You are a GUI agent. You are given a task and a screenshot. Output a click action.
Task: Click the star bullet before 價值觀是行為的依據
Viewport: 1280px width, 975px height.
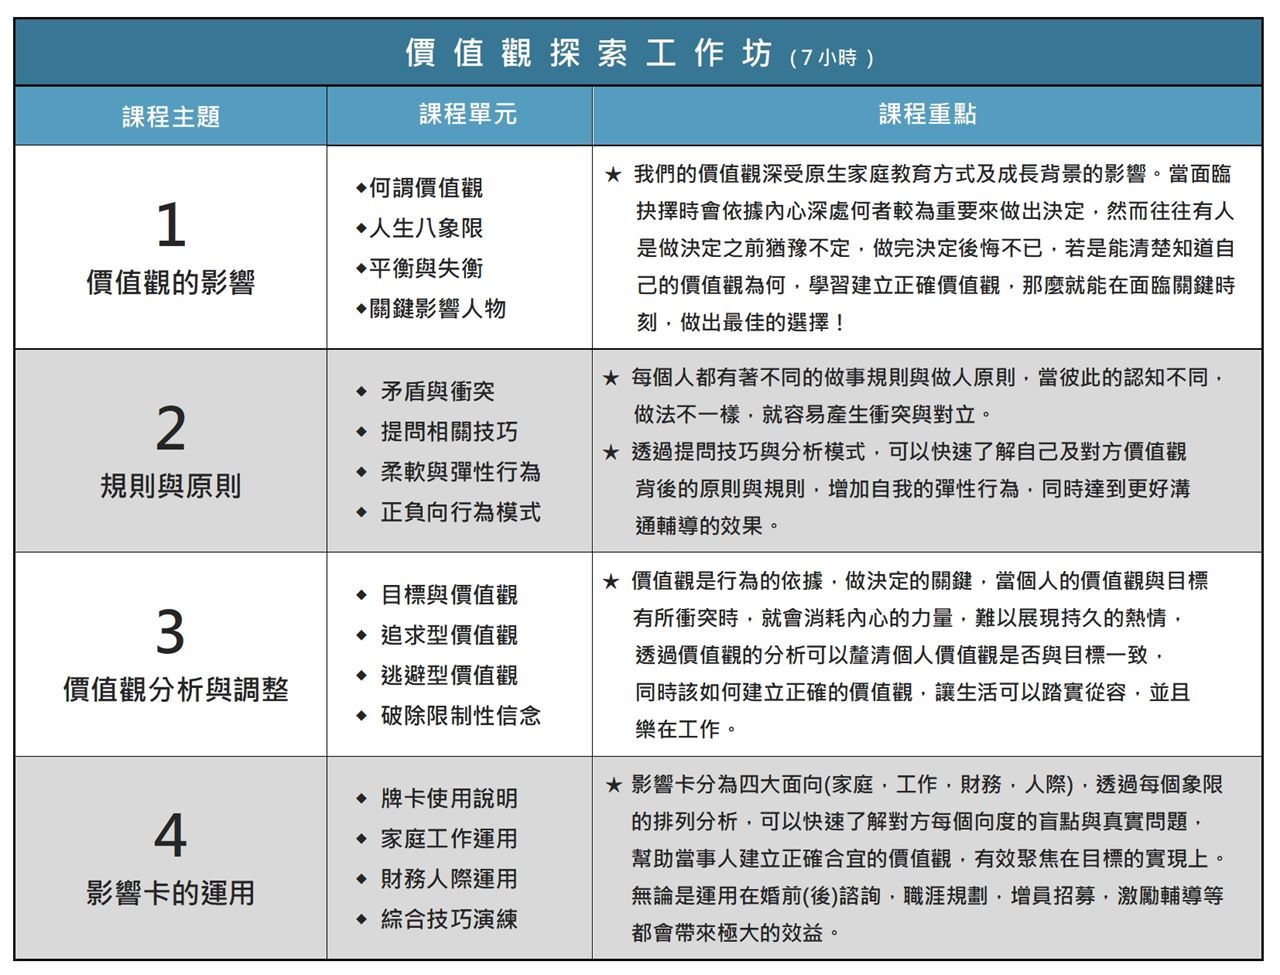click(611, 582)
